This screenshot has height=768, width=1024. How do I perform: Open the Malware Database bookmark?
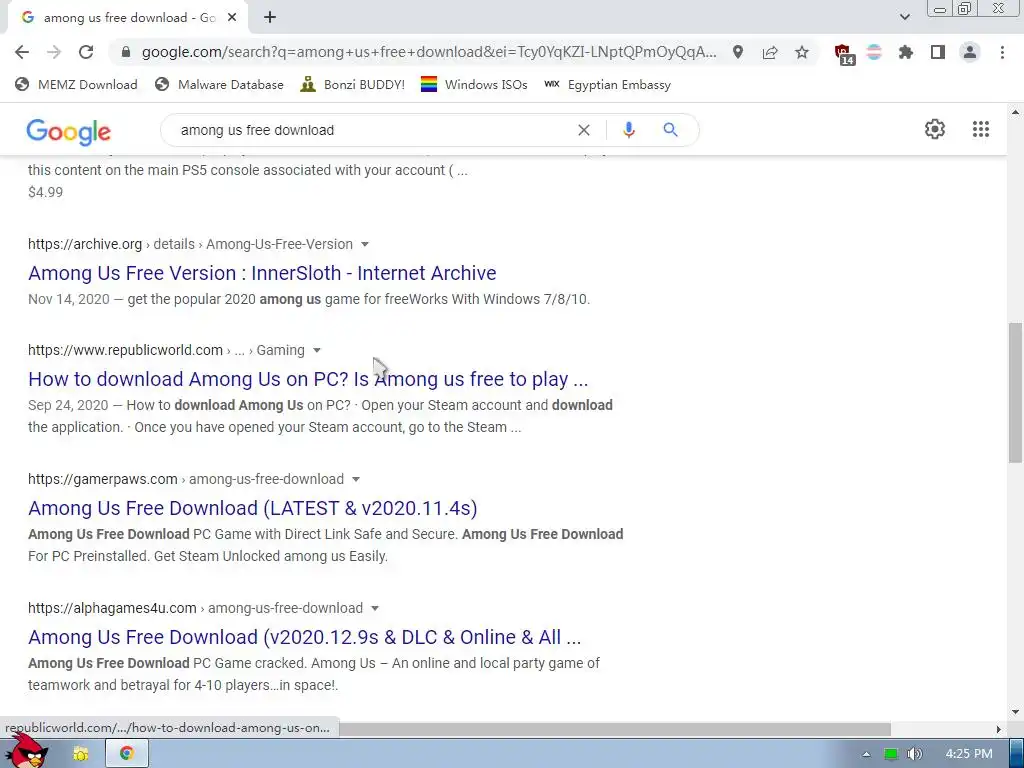pos(219,84)
